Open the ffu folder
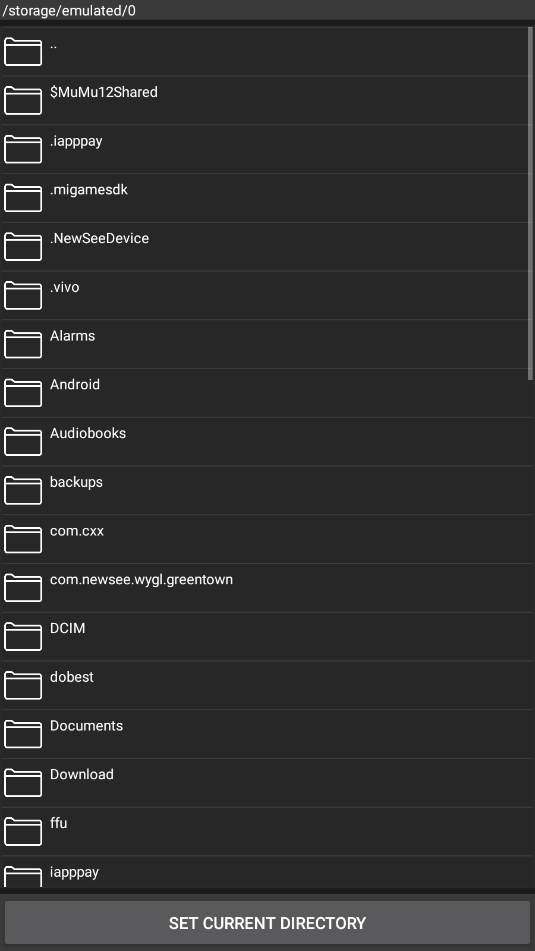The height and width of the screenshot is (951, 535). tap(267, 832)
